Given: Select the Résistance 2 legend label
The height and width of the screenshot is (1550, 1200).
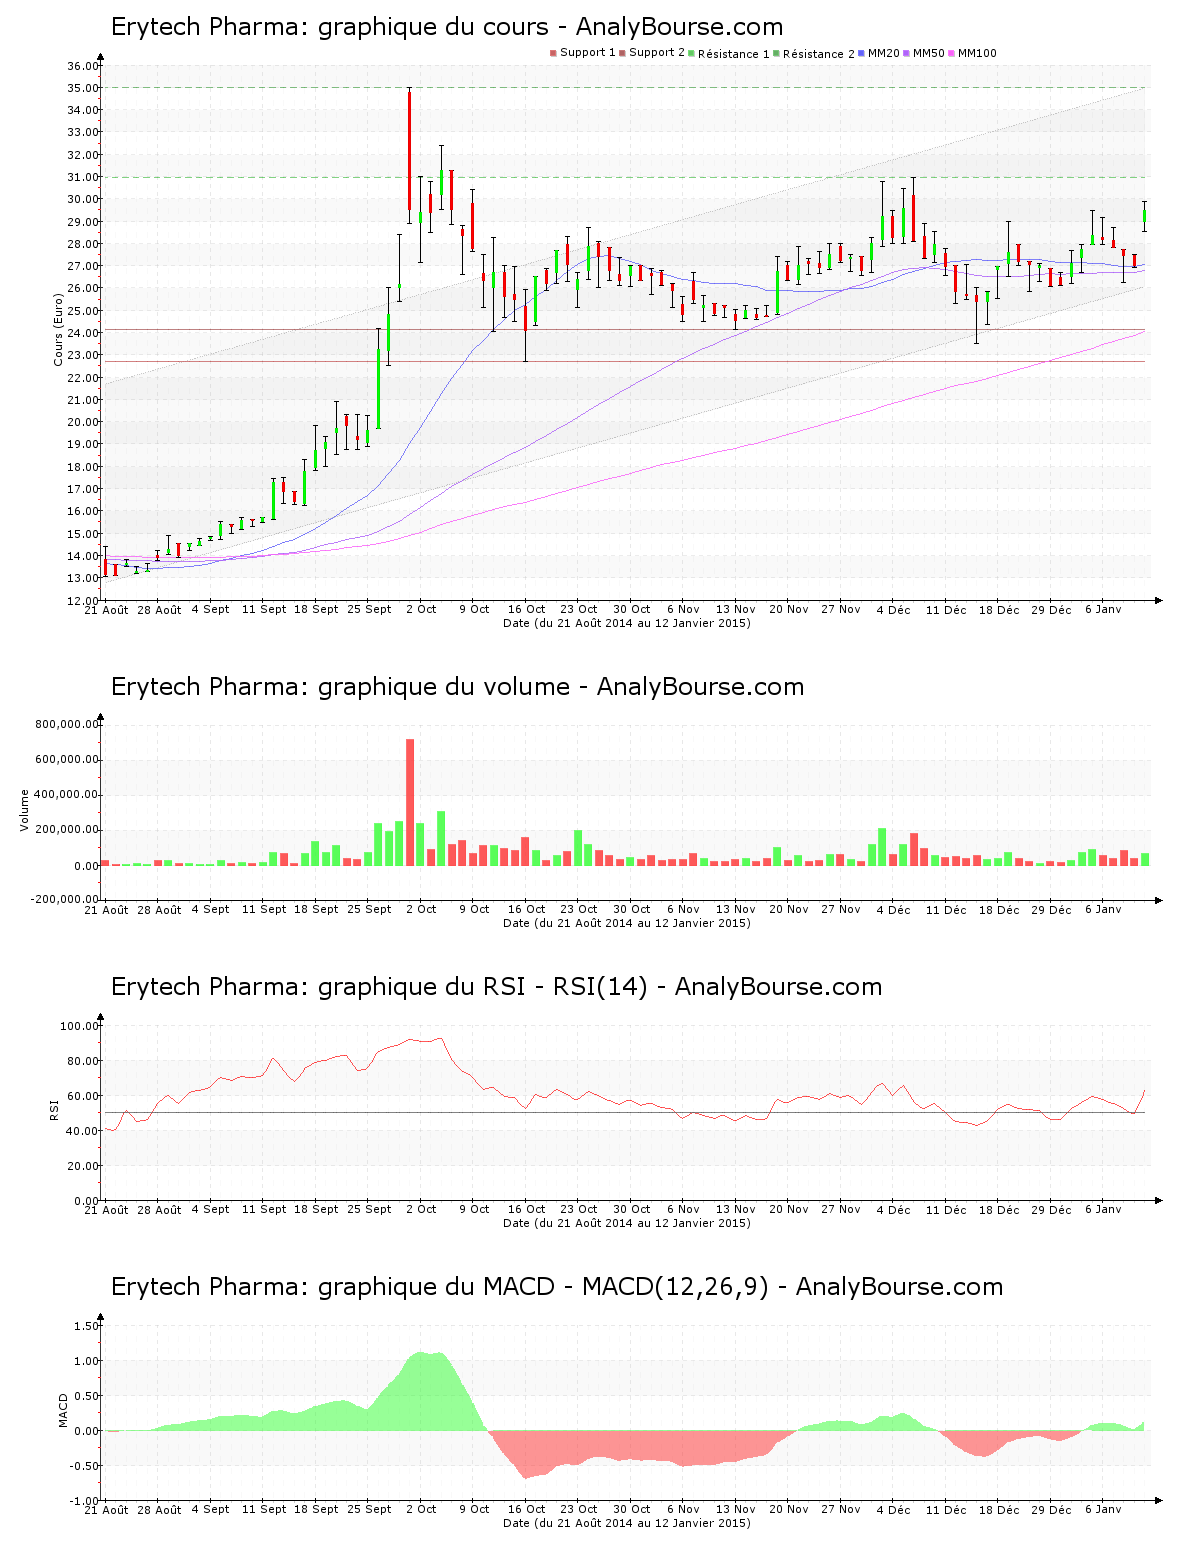Looking at the screenshot, I should [818, 54].
